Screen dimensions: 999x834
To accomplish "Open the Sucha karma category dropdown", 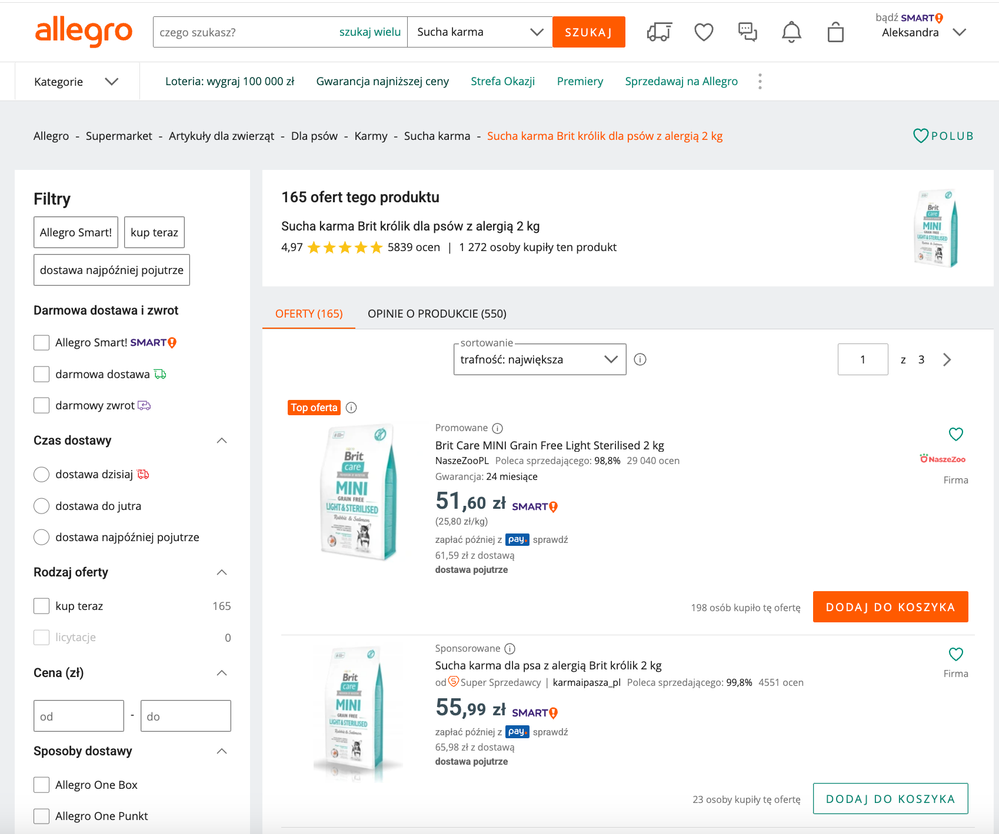I will 480,32.
